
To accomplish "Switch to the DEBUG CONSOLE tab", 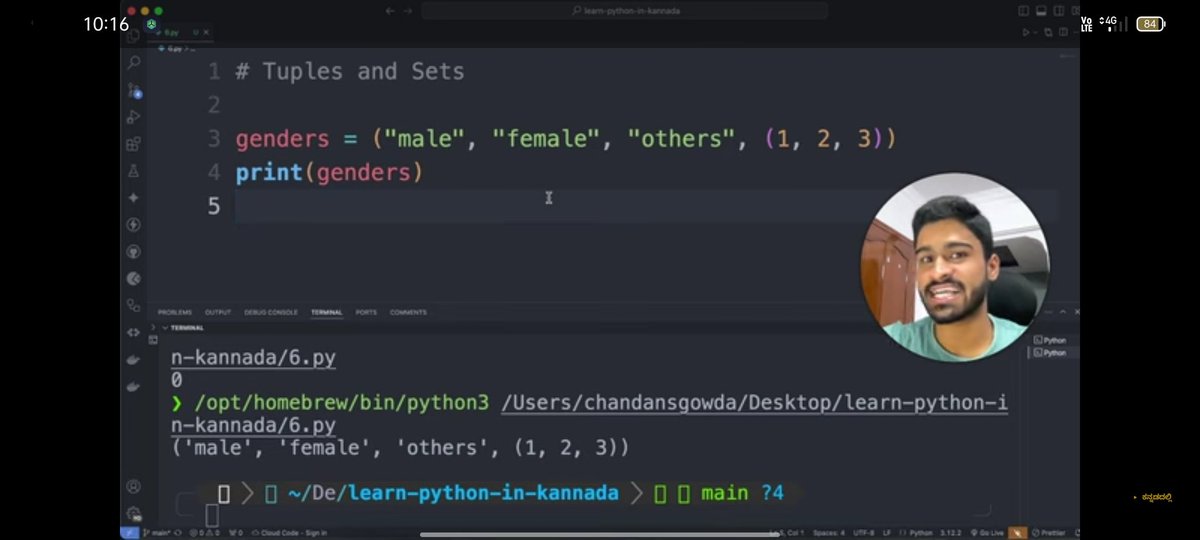I will (x=271, y=312).
